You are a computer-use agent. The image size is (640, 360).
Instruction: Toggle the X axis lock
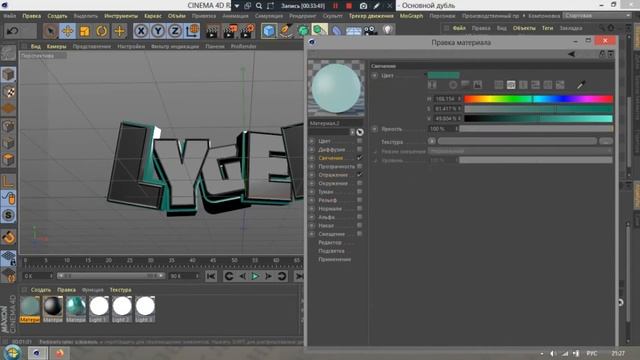[x=141, y=31]
